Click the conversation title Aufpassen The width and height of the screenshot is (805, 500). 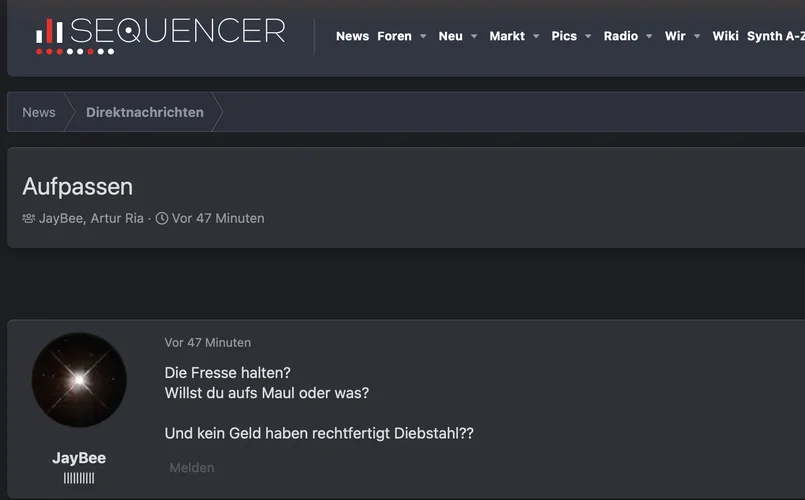click(x=78, y=187)
